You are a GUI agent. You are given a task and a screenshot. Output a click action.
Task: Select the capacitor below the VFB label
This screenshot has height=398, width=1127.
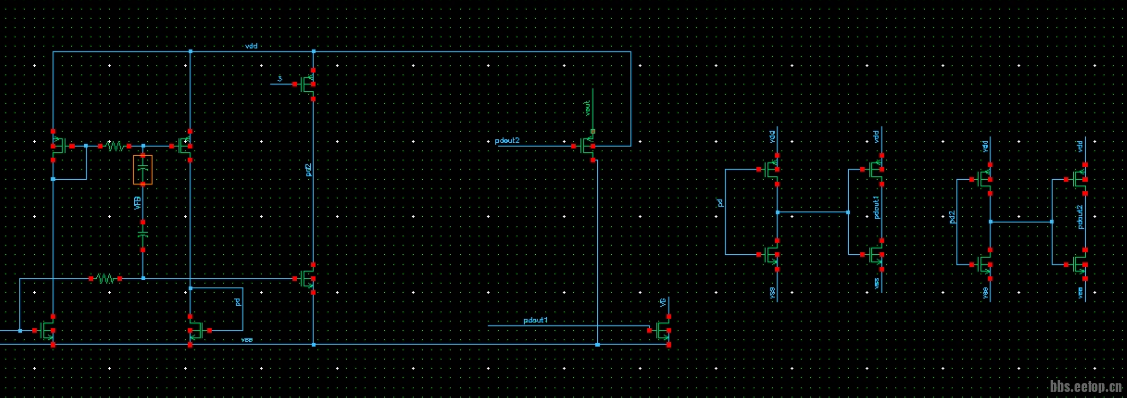click(x=143, y=235)
